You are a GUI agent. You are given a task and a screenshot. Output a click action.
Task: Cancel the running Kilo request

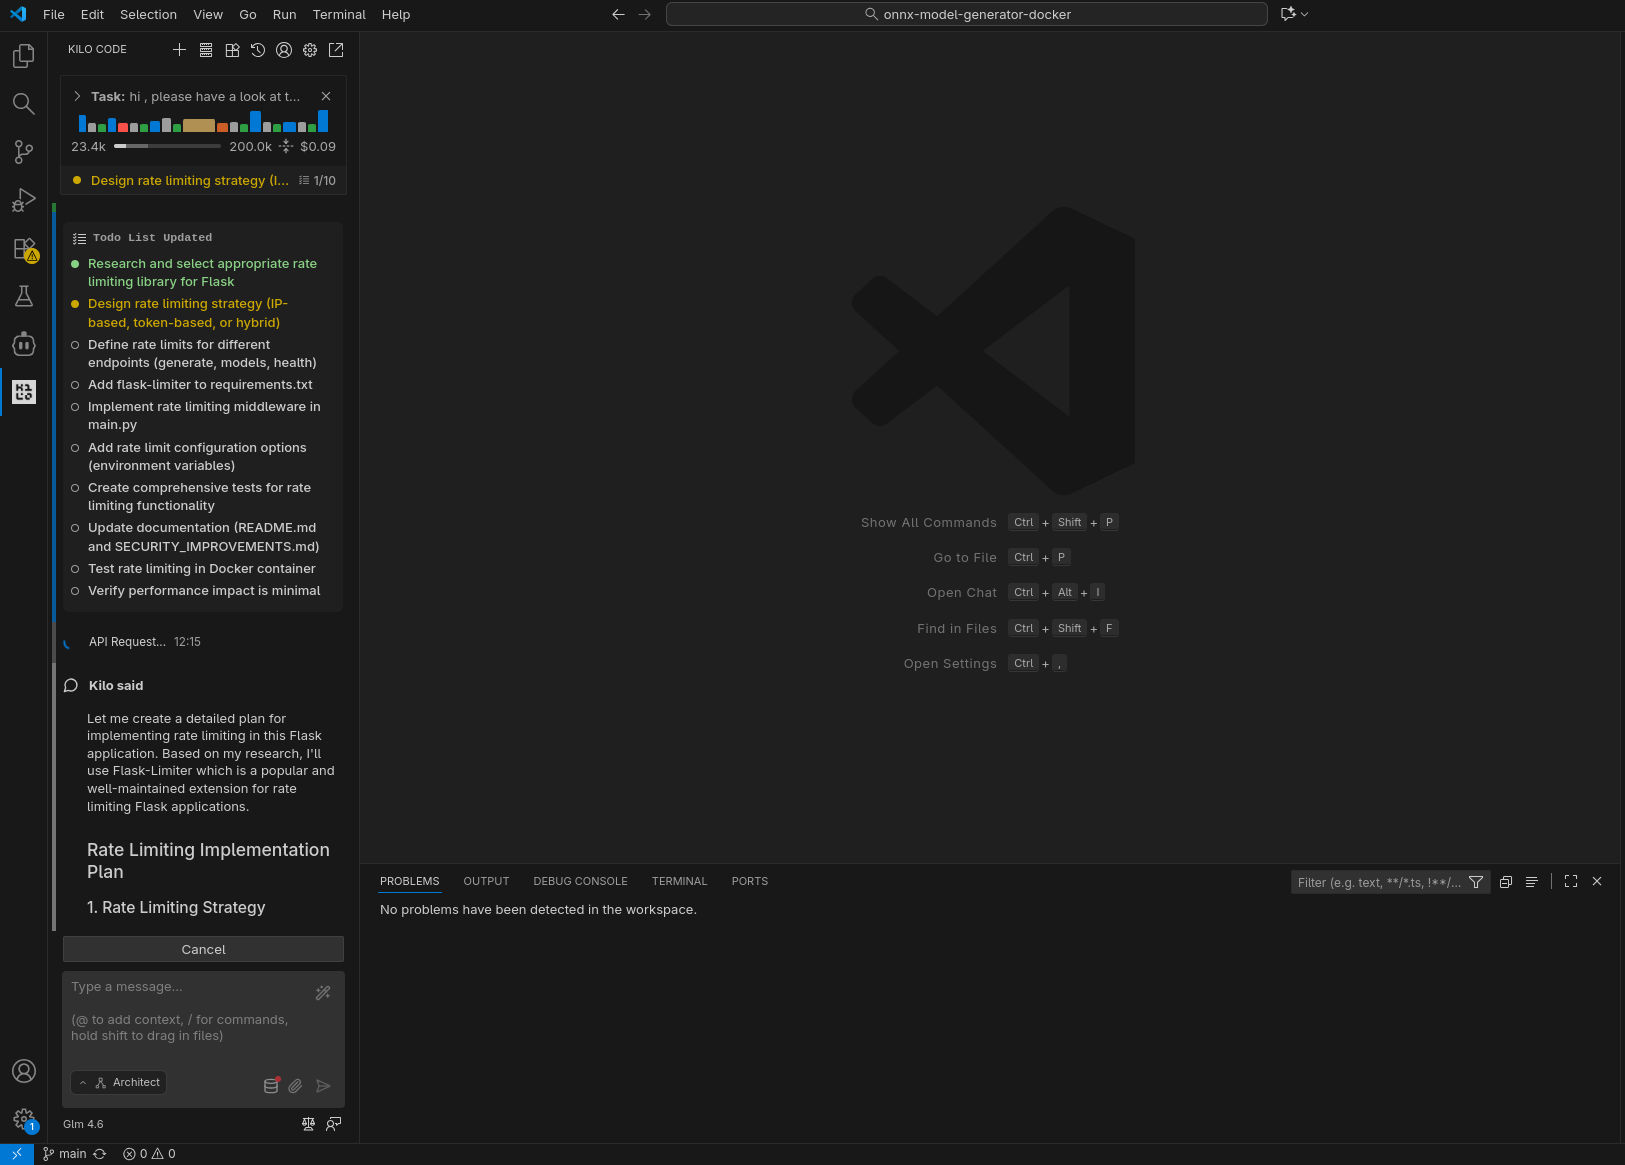(203, 949)
